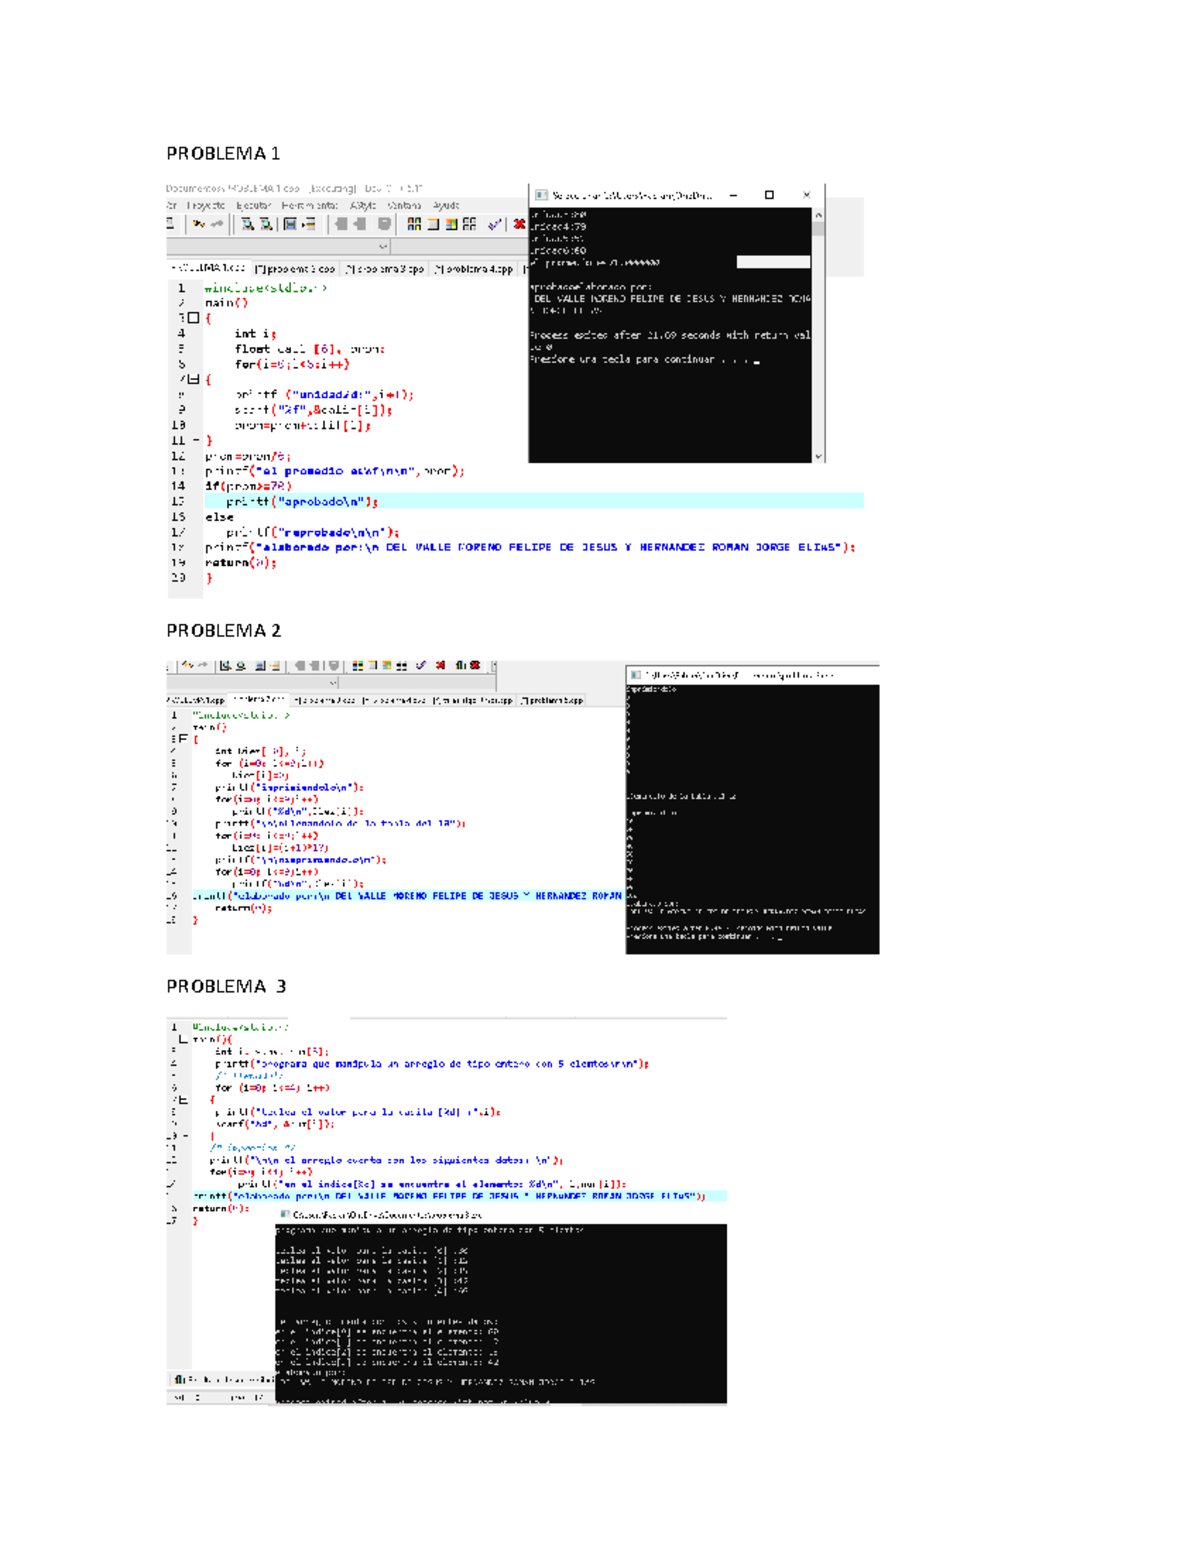Switch to the problema 4.cpp tab
This screenshot has height=1553, width=1200.
[473, 268]
